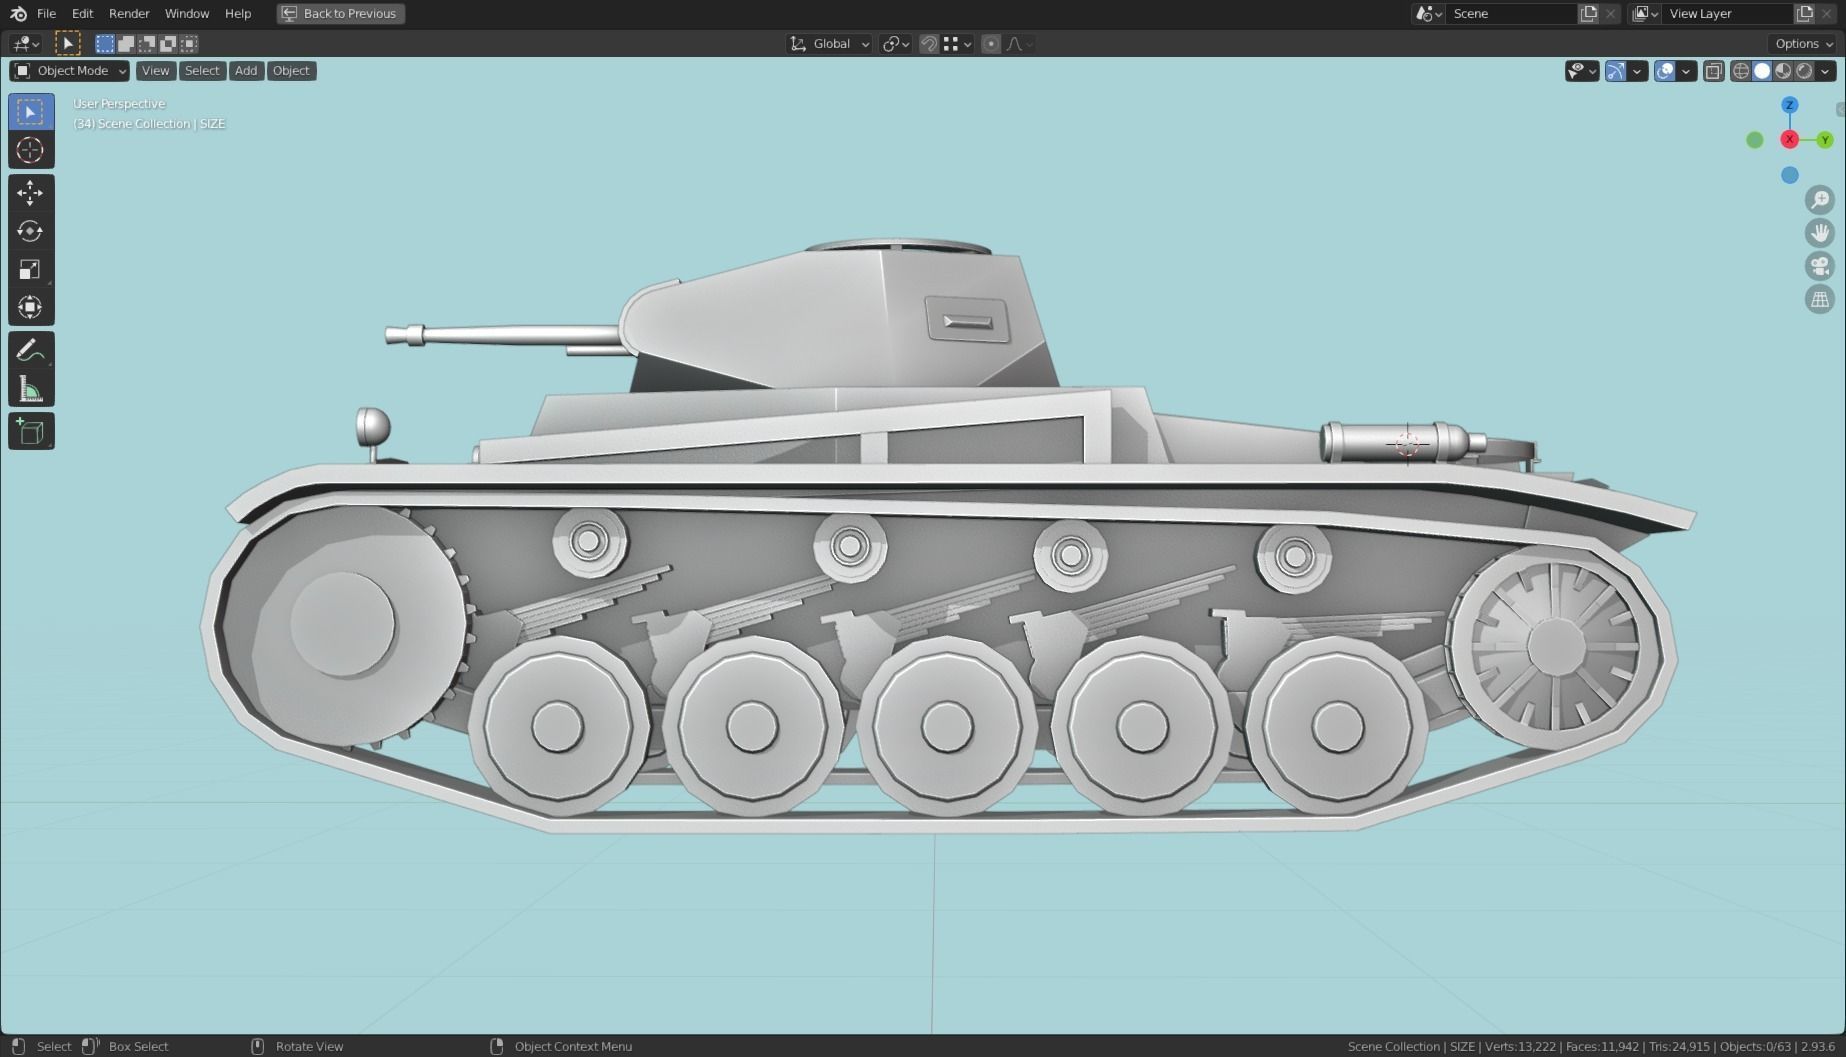Open the Render menu
The height and width of the screenshot is (1057, 1846).
[129, 13]
